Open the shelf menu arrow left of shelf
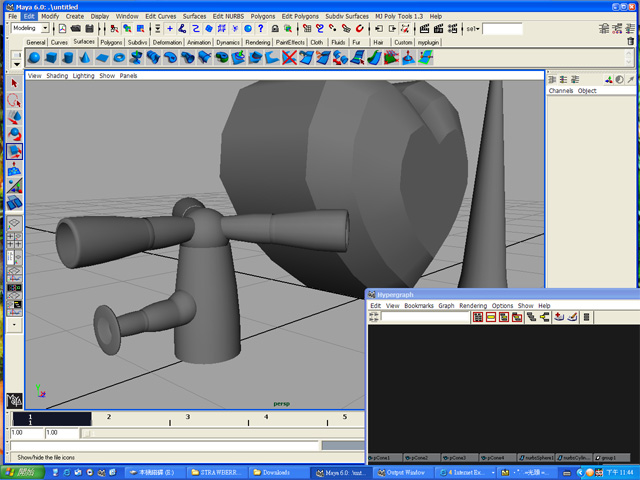The width and height of the screenshot is (640, 480). pos(17,64)
